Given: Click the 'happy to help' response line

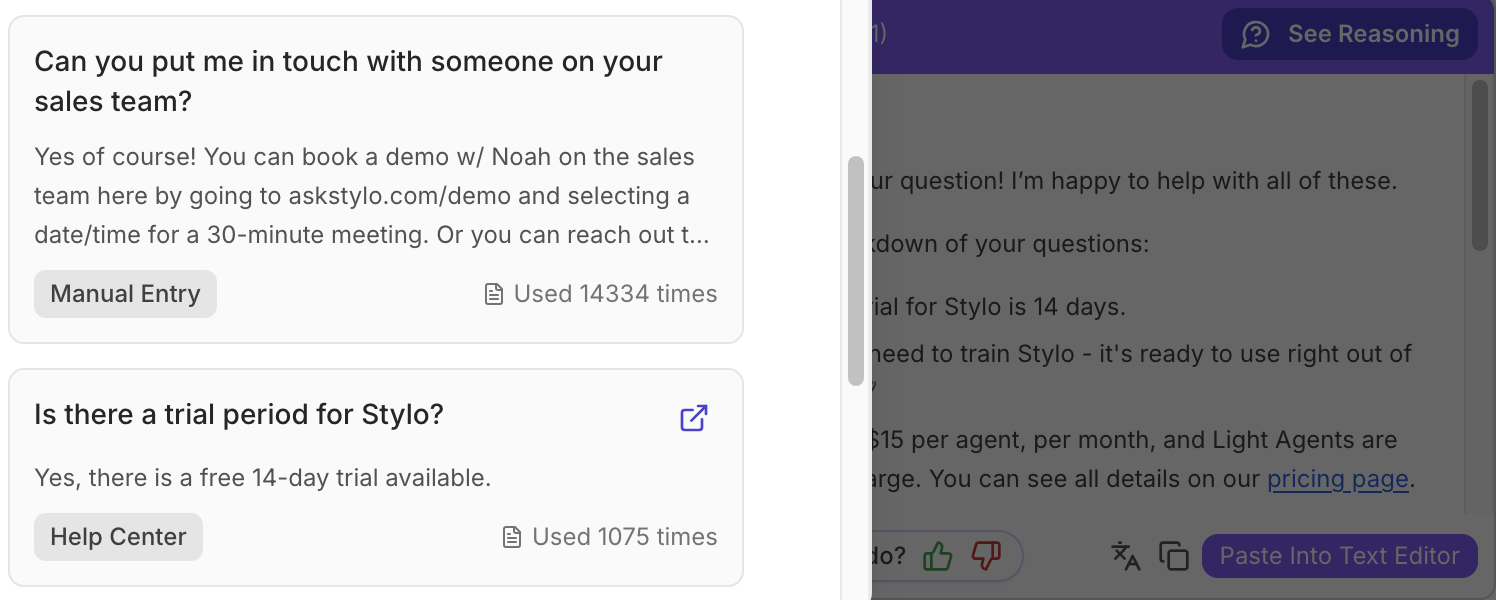Looking at the screenshot, I should 1134,181.
